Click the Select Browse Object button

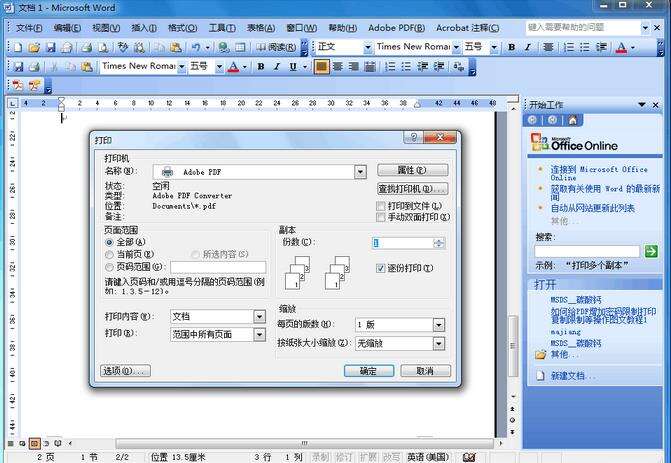coord(513,420)
